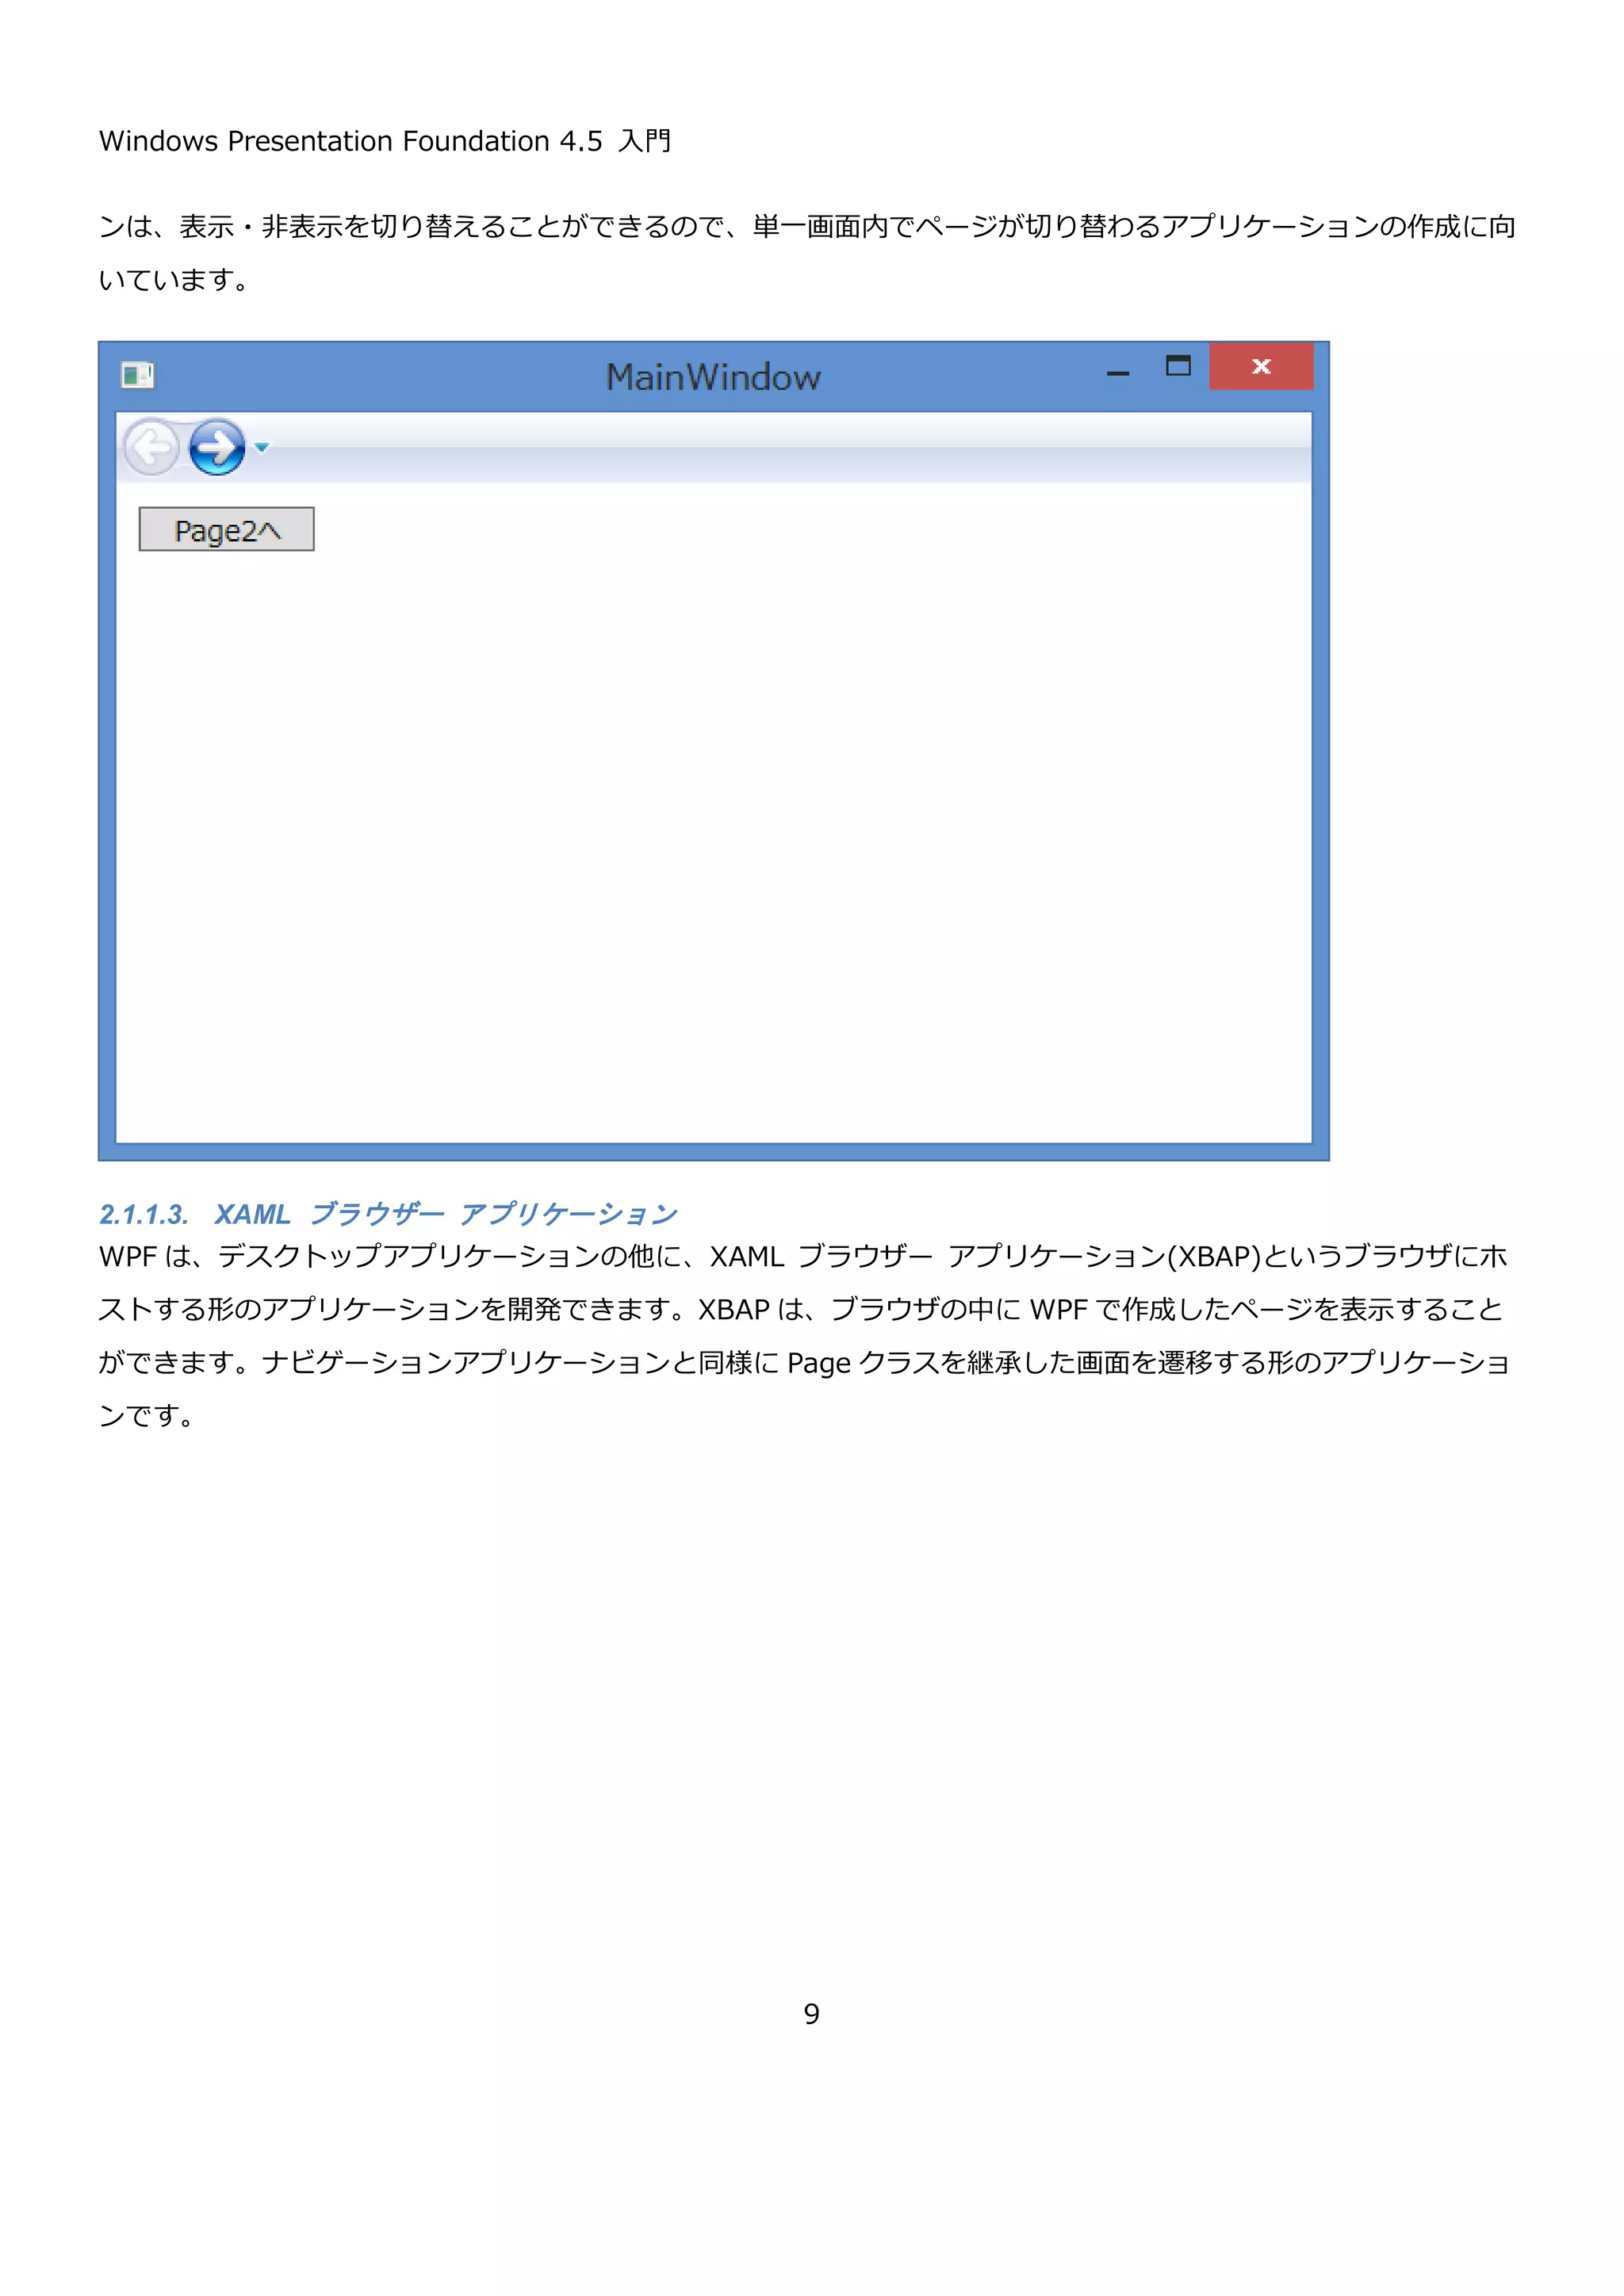Click page number 9
The width and height of the screenshot is (1624, 2296).
point(812,2013)
